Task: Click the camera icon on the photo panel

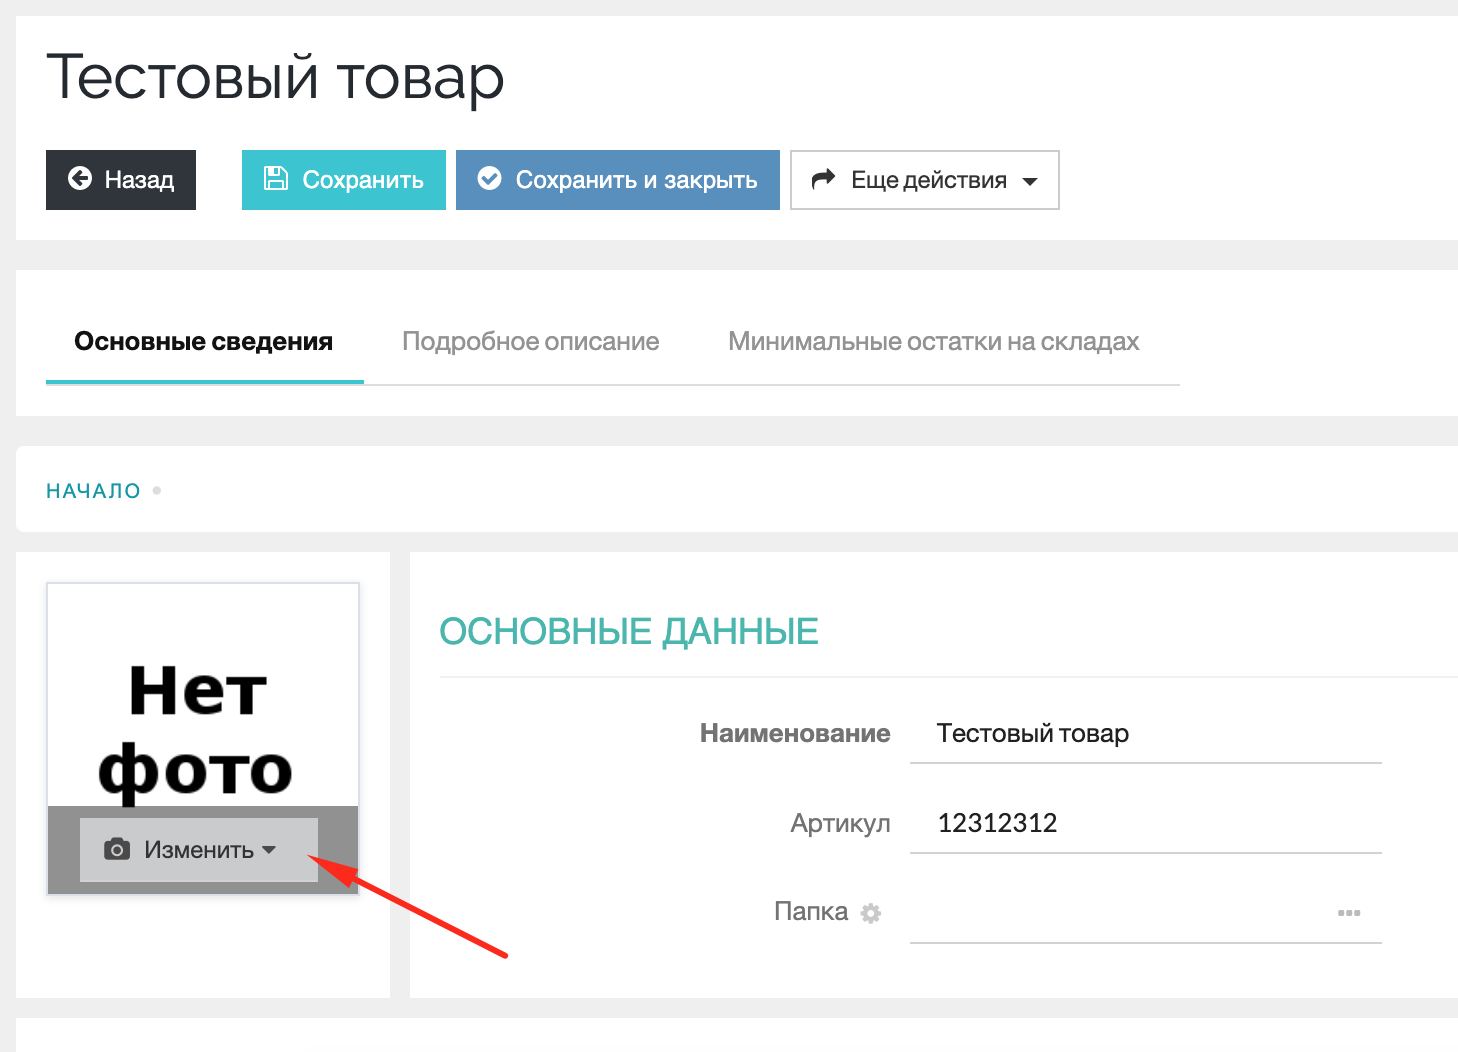Action: 117,850
